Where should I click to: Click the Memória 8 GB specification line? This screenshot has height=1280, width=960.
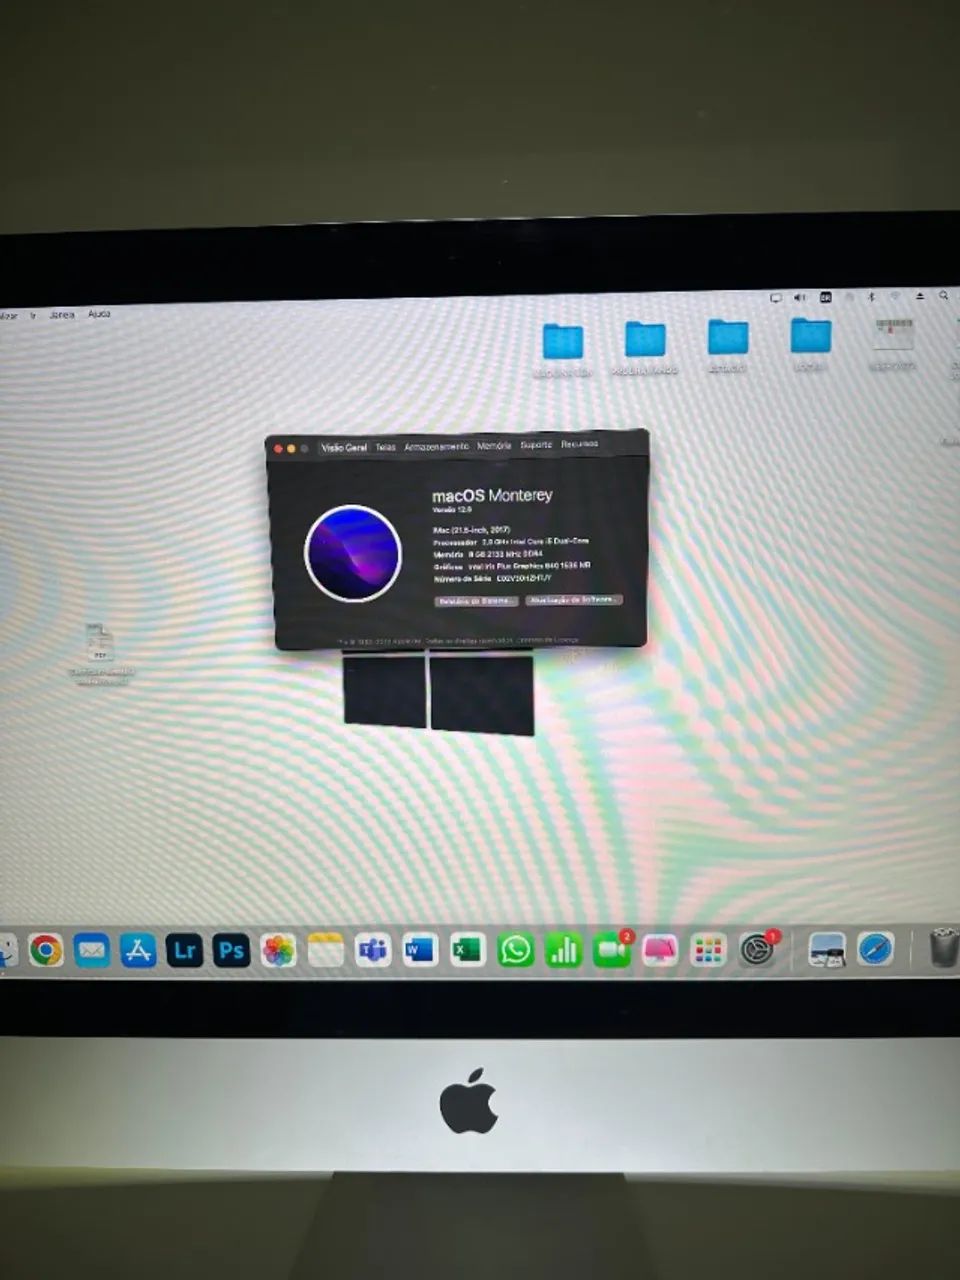(x=488, y=554)
